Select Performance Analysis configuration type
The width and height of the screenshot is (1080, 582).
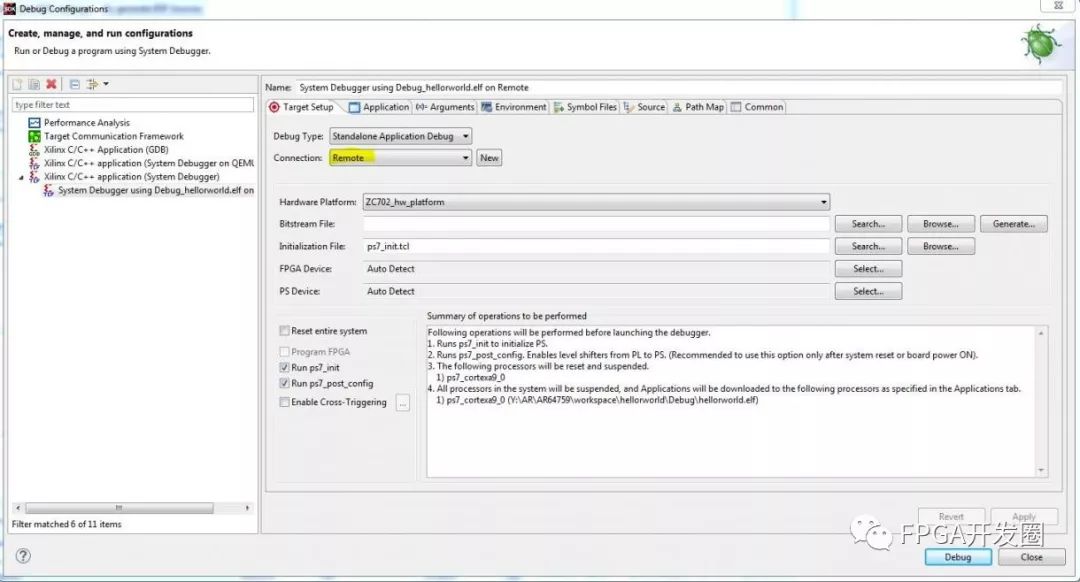point(86,123)
